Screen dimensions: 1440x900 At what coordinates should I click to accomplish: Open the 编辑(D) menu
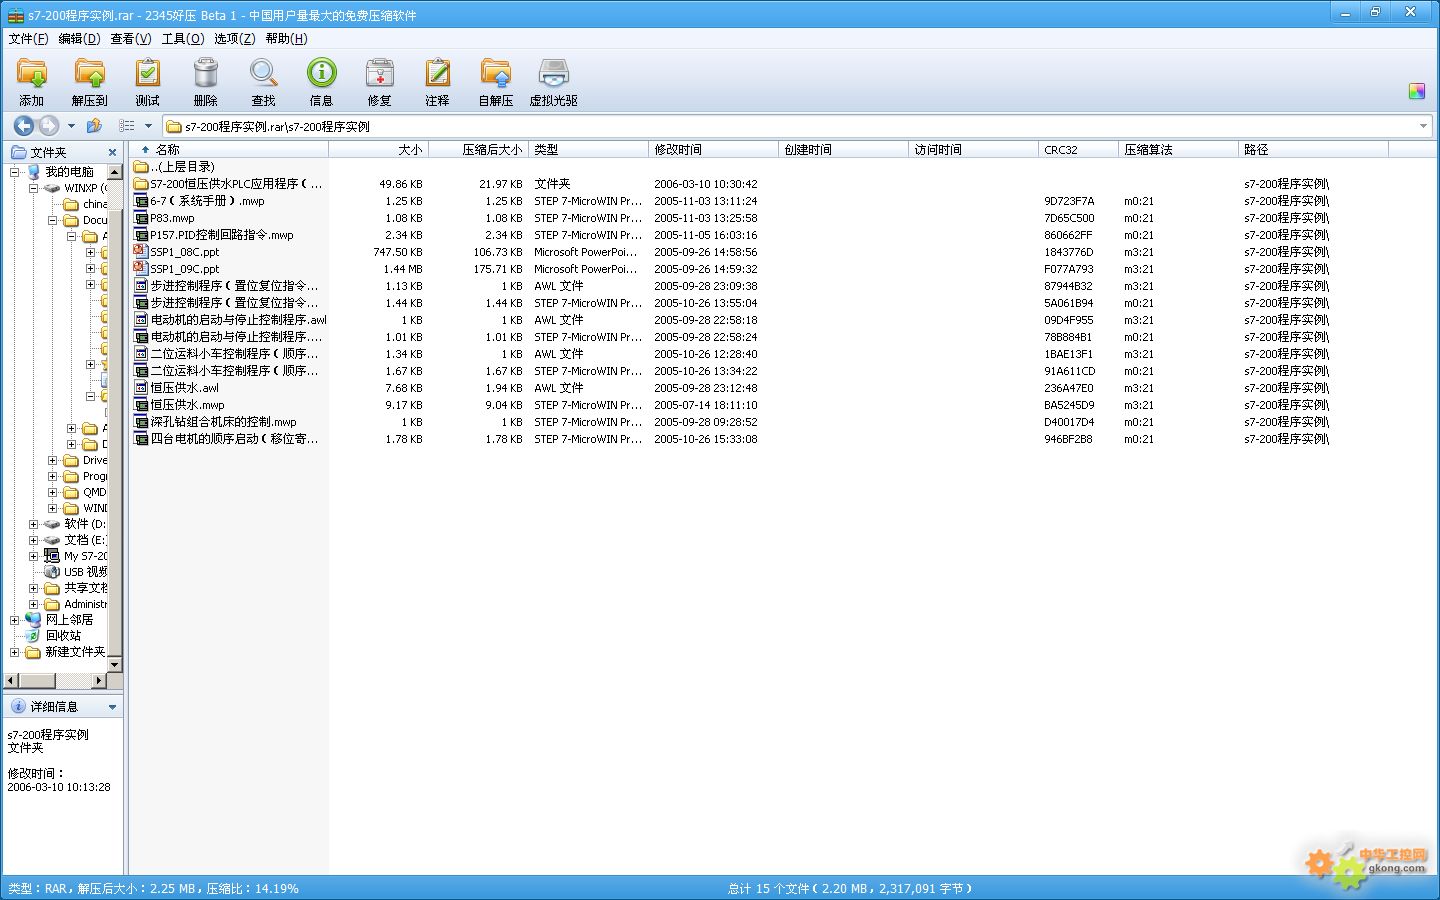pos(79,39)
